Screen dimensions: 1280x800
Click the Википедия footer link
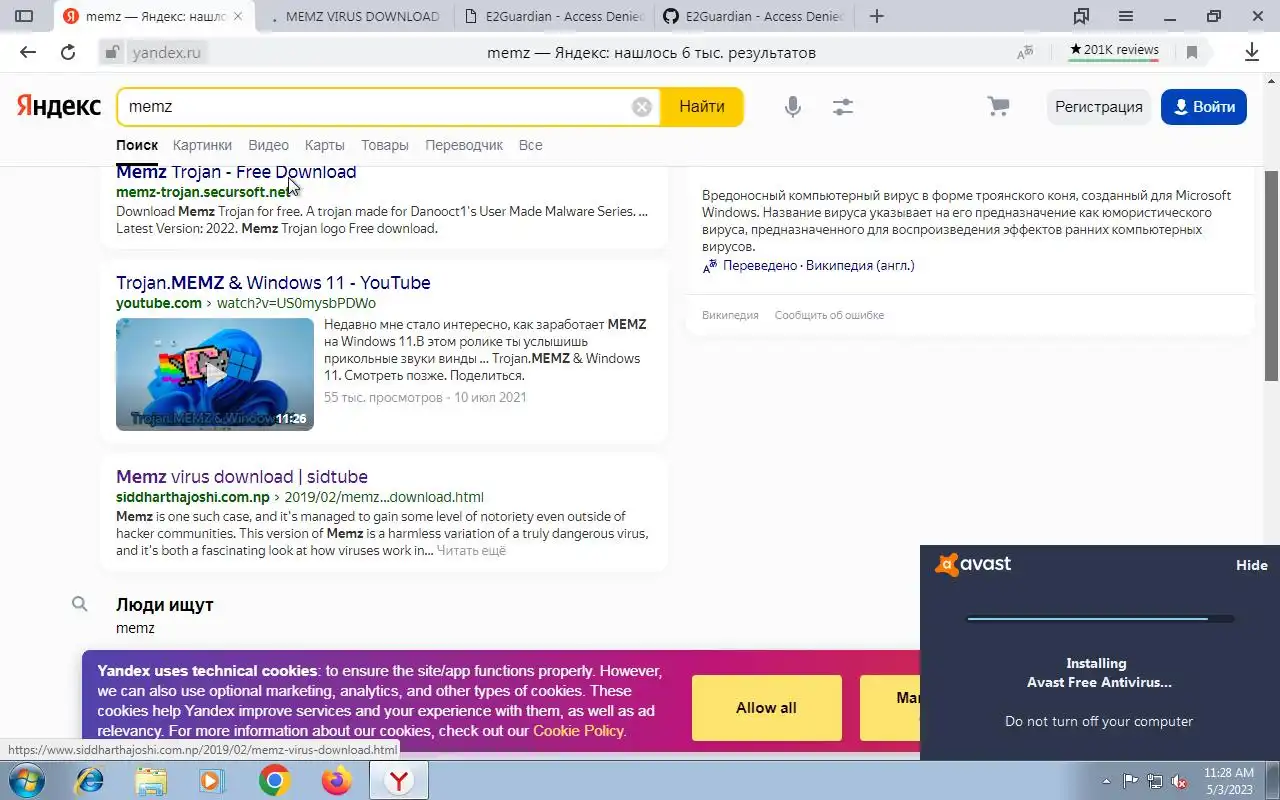pos(730,315)
